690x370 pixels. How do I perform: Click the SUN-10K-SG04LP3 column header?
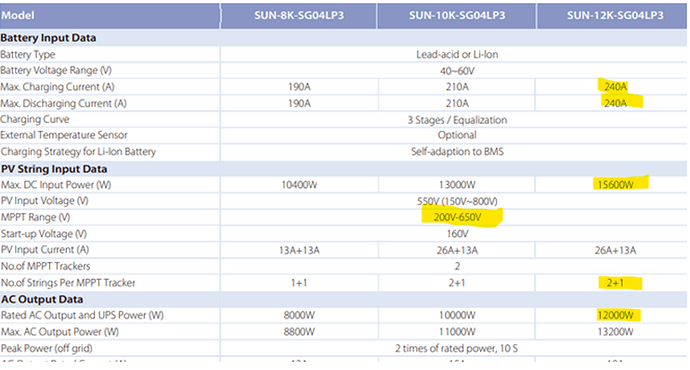coord(457,15)
